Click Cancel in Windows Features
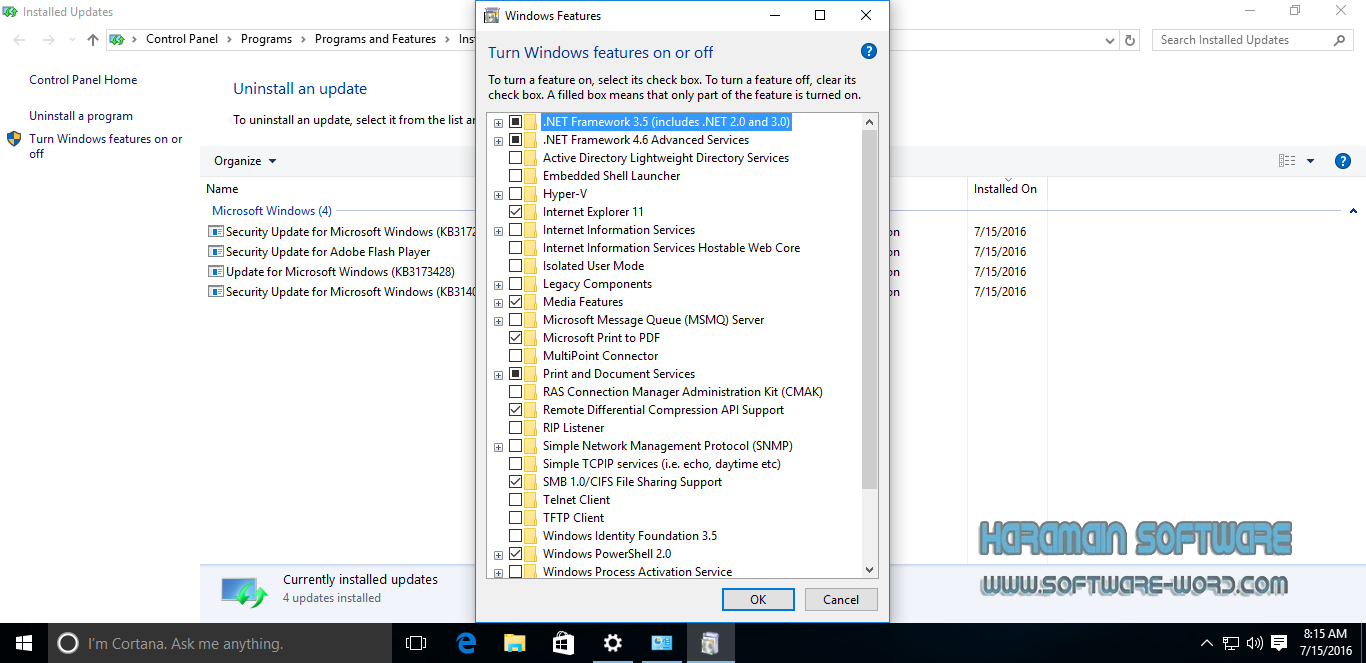This screenshot has width=1366, height=663. [841, 599]
